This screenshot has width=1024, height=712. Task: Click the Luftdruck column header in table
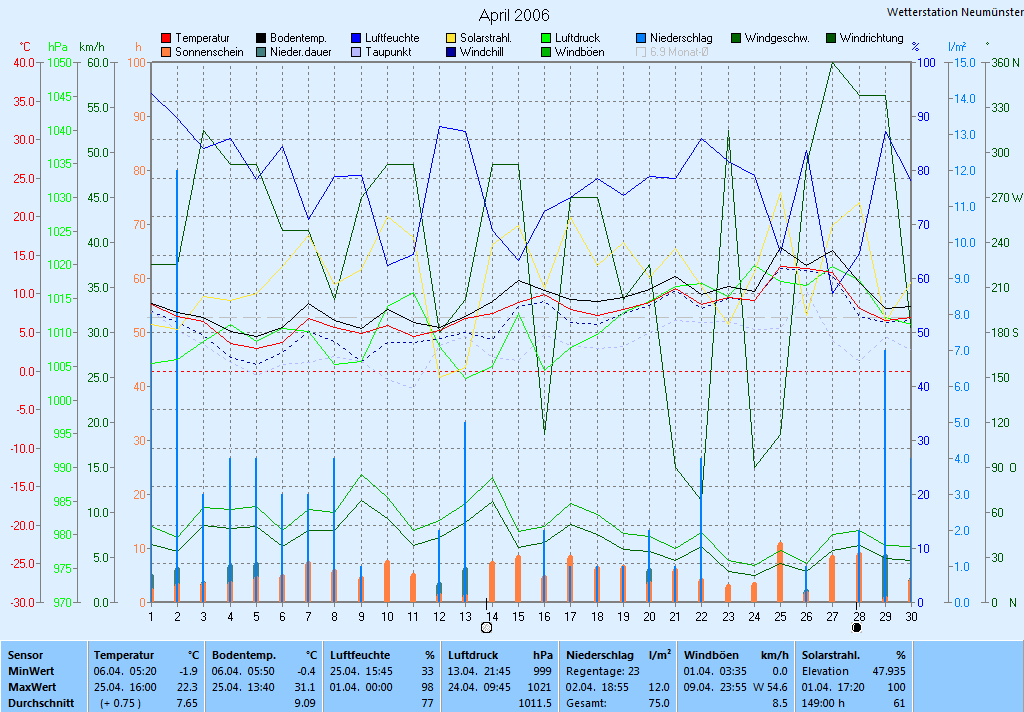click(x=474, y=655)
